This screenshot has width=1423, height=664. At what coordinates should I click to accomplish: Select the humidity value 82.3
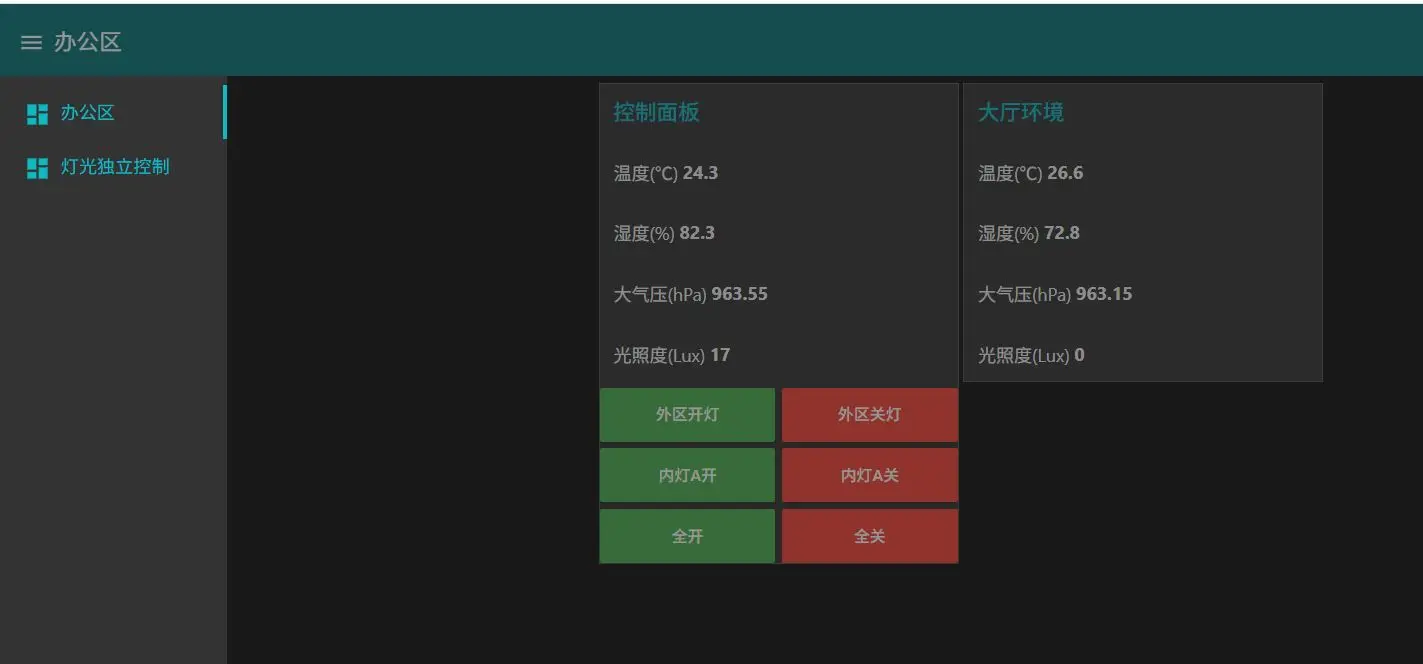point(697,233)
